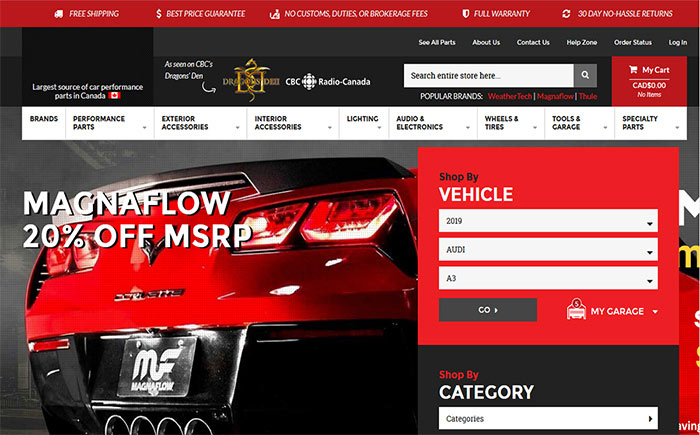Open the Audio & Electronics menu
The height and width of the screenshot is (435, 700).
click(420, 123)
